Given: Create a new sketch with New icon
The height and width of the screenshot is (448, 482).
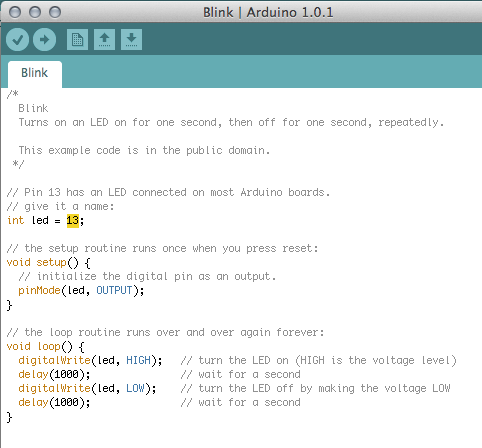Looking at the screenshot, I should tap(77, 40).
